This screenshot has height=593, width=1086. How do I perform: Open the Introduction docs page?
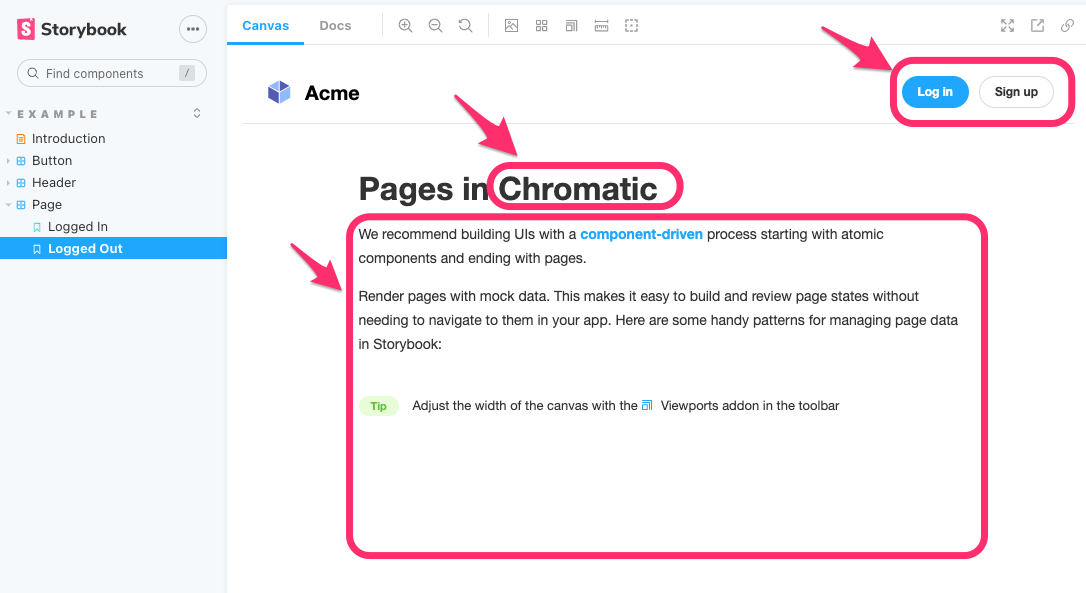[69, 139]
